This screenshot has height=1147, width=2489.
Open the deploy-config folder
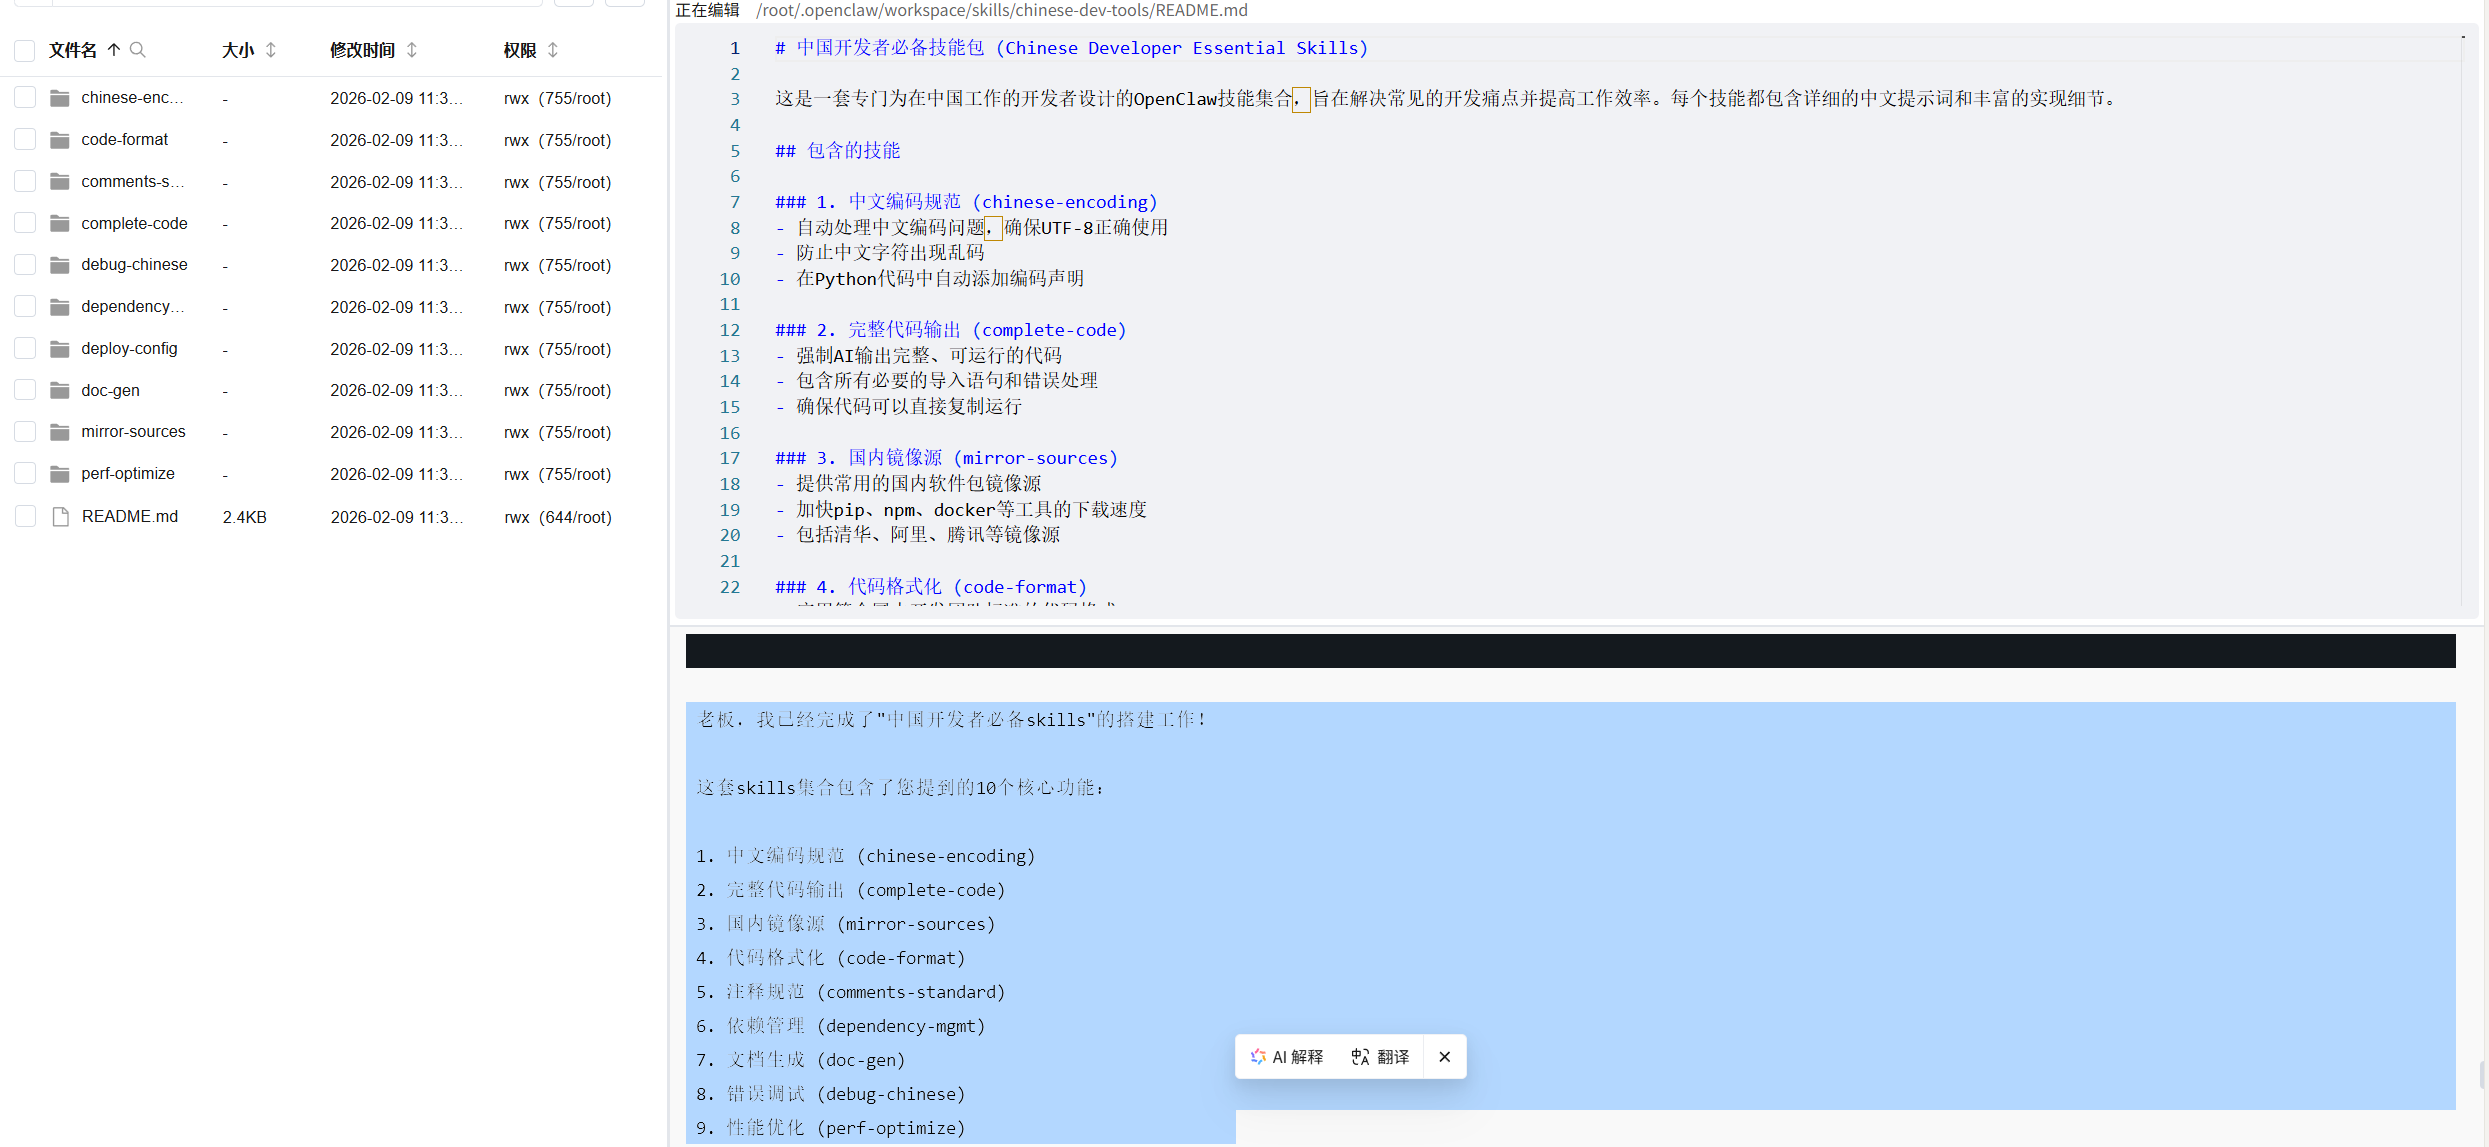tap(129, 348)
